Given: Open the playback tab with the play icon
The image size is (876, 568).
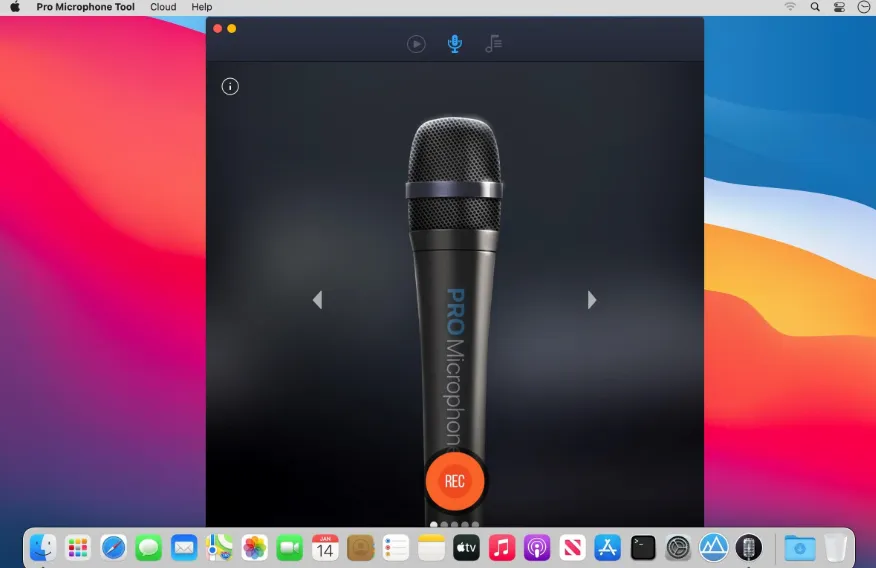Looking at the screenshot, I should tap(416, 44).
